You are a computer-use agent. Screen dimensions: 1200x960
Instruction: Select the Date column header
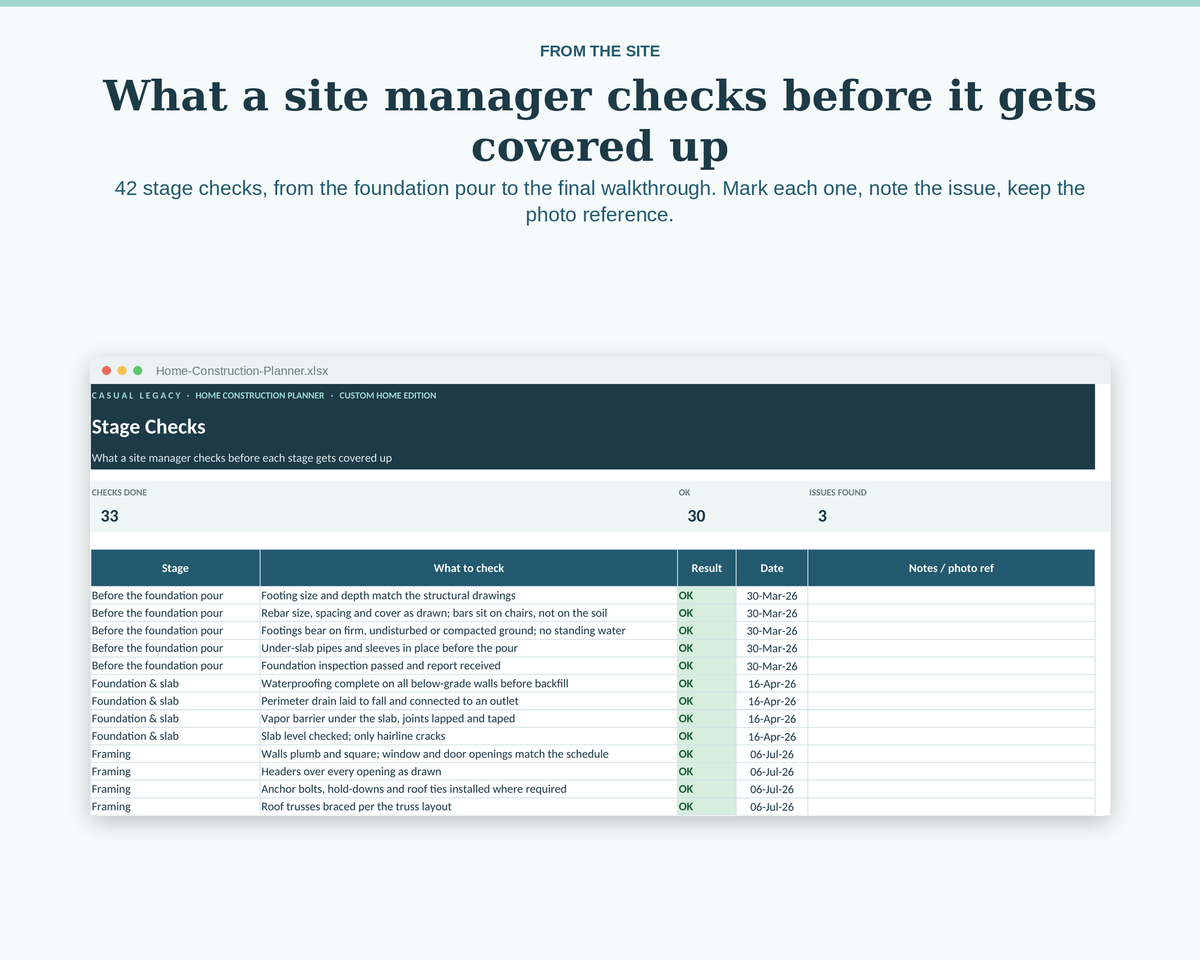[772, 568]
